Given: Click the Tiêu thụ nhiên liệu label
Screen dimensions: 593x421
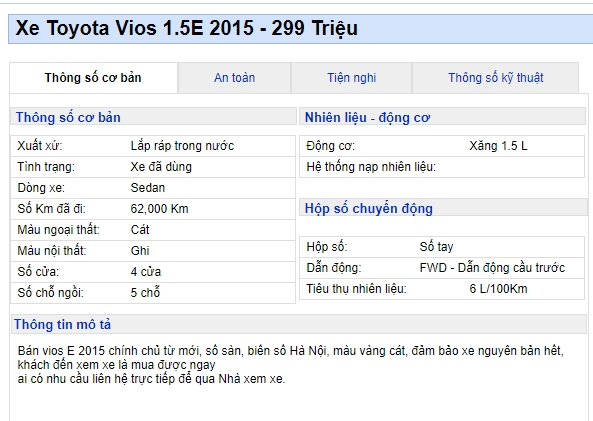Looking at the screenshot, I should click(356, 289).
